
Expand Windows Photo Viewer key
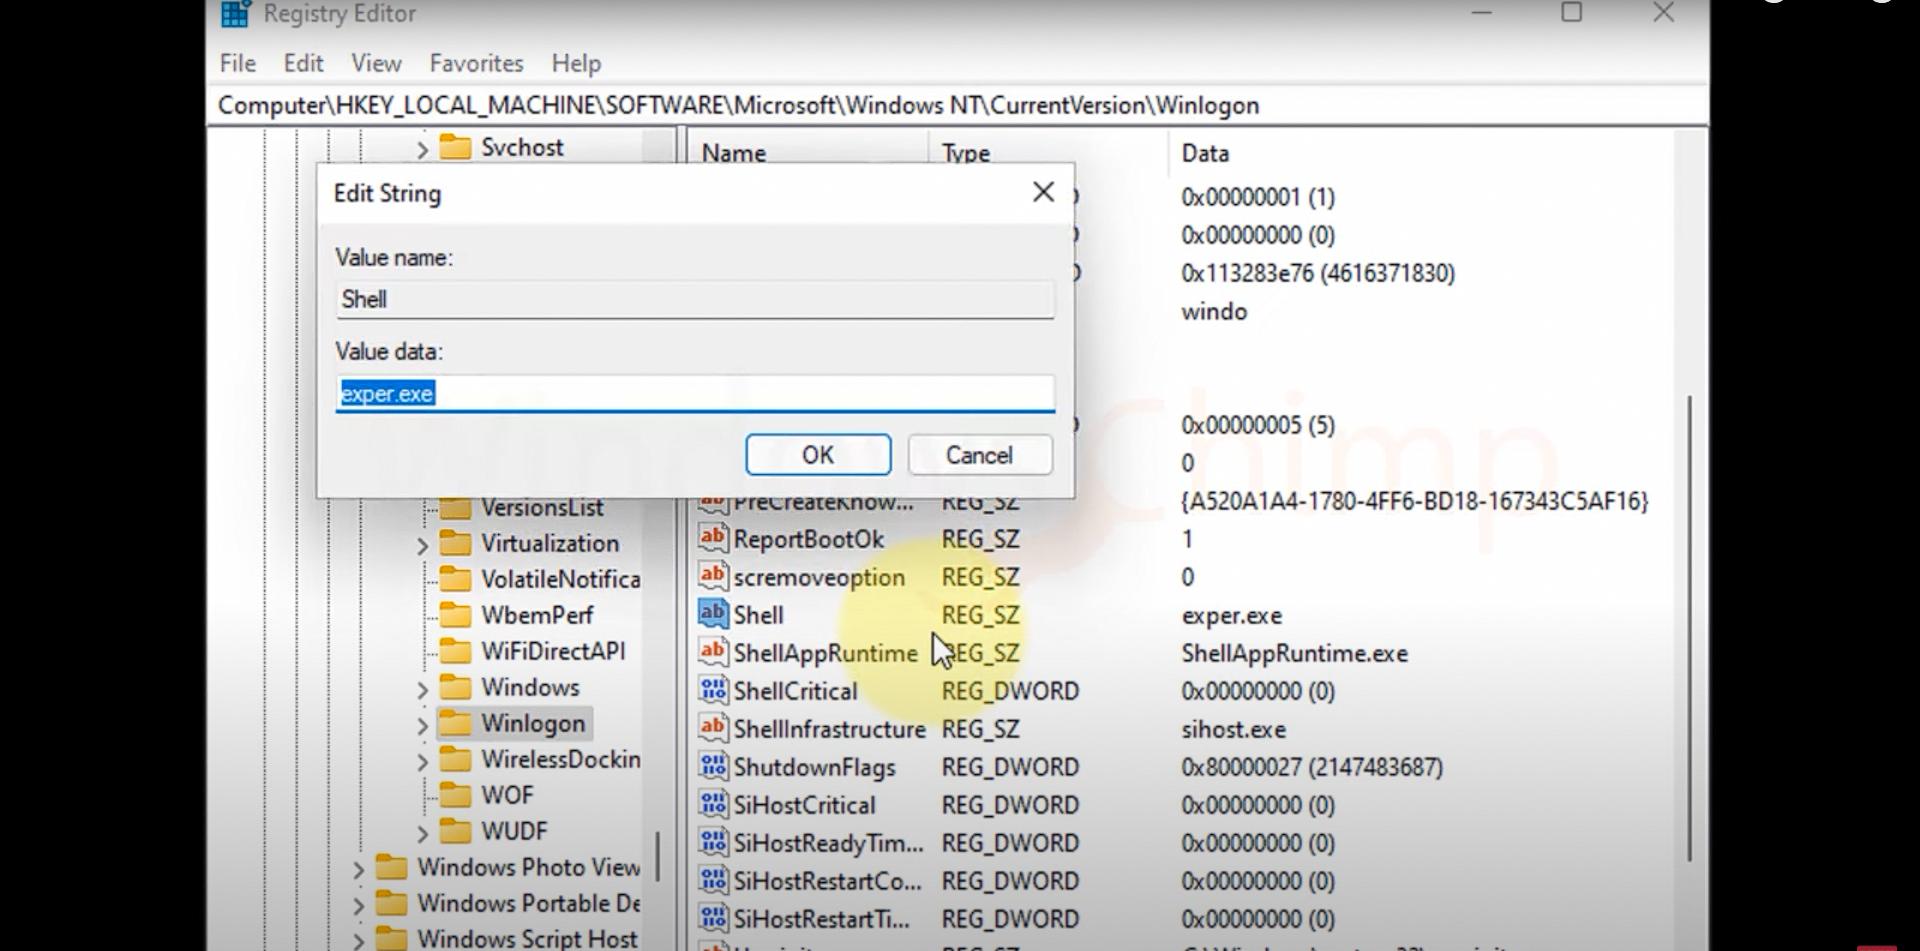click(x=358, y=869)
